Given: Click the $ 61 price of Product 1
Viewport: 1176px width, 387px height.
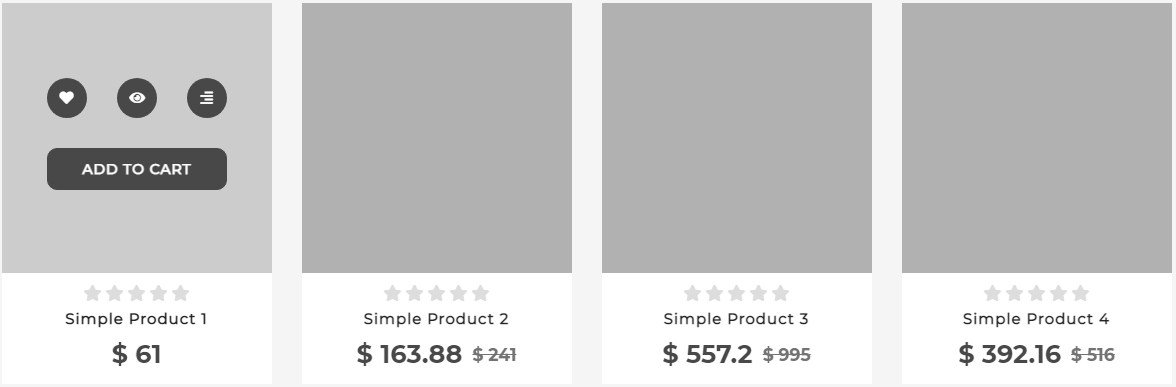Looking at the screenshot, I should 136,354.
